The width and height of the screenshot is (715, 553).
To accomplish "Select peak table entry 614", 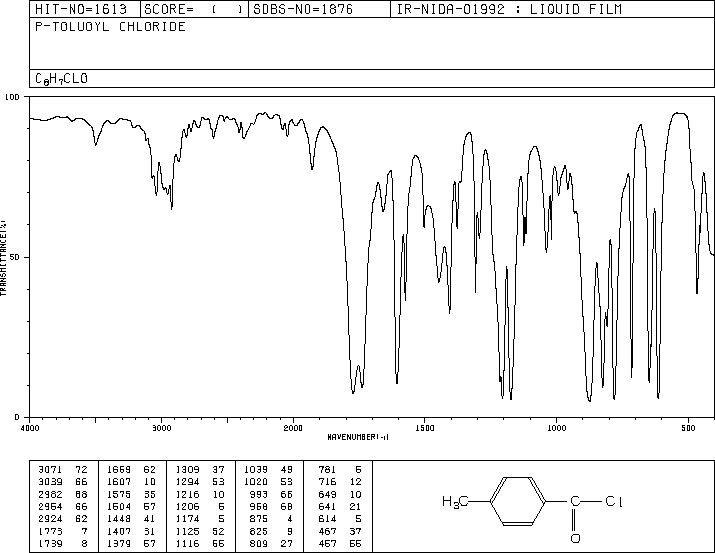I will [327, 519].
